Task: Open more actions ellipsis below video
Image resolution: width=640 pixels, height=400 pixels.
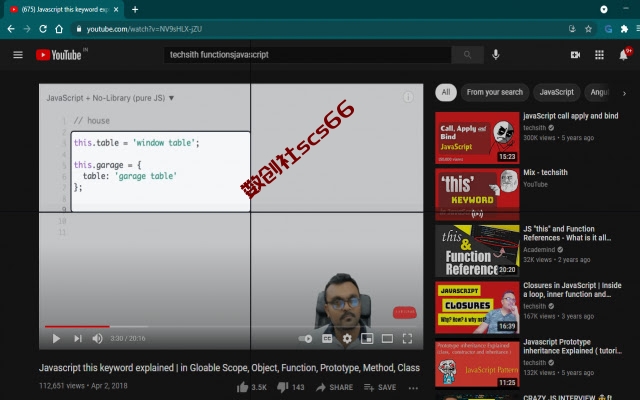Action: click(x=413, y=387)
